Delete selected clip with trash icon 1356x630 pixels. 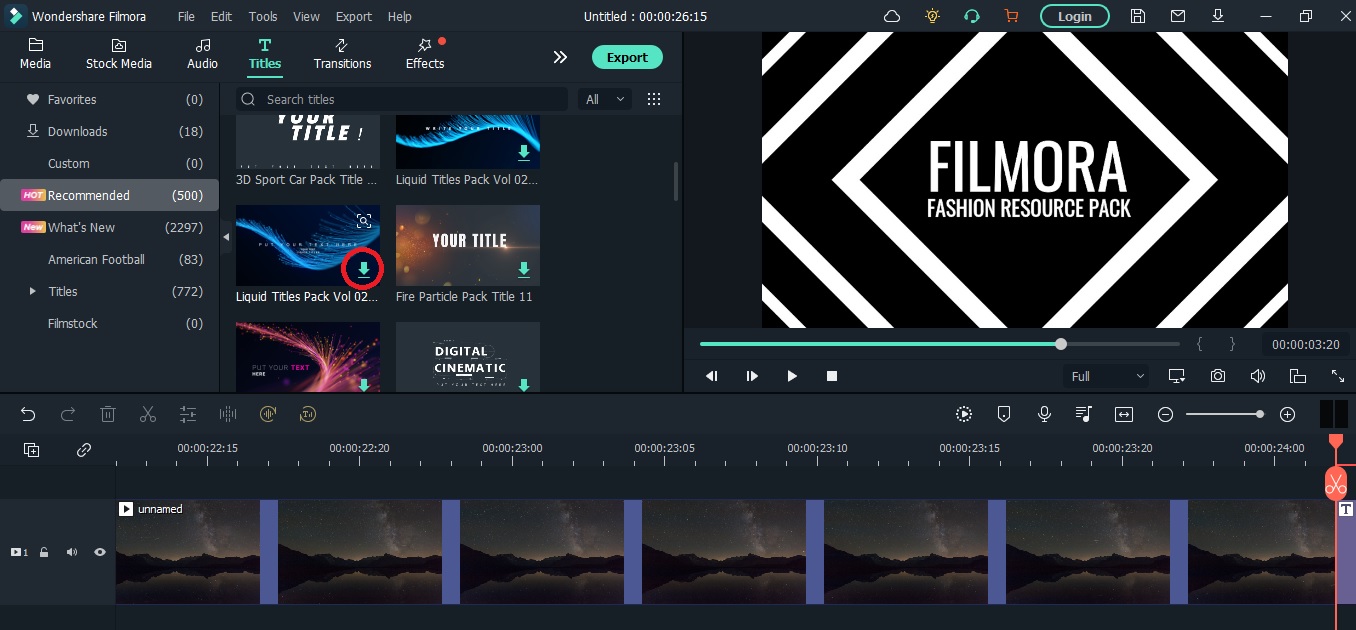pyautogui.click(x=108, y=414)
